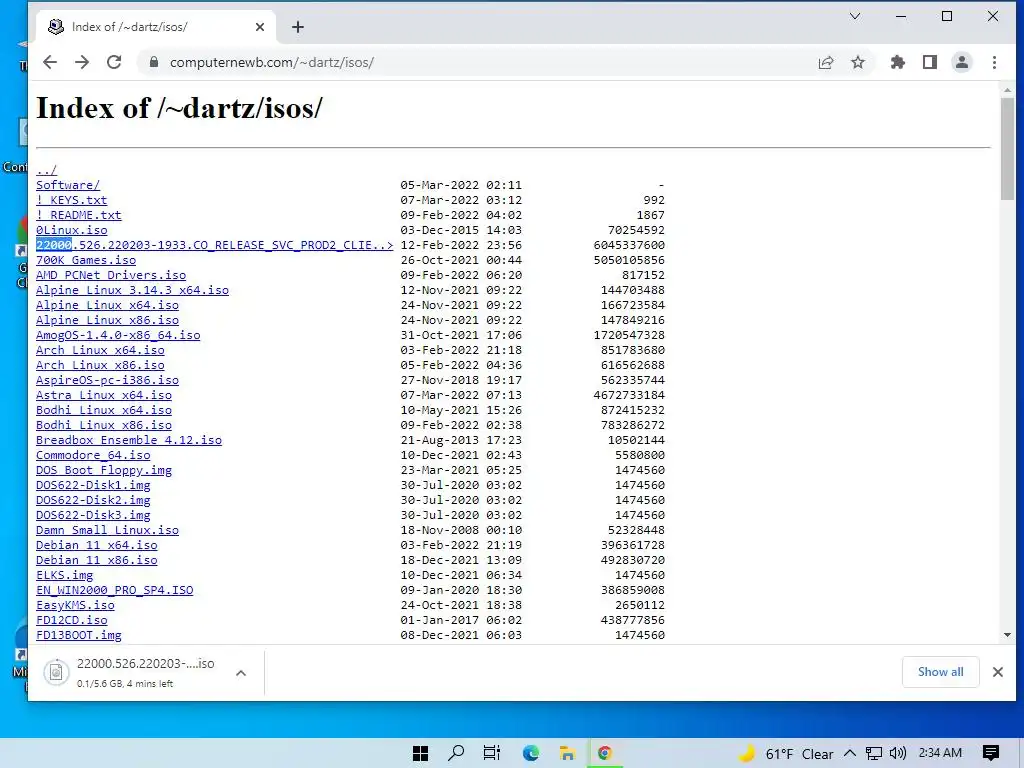Download AmogOS-1.4.0-x86_64.iso
Image resolution: width=1024 pixels, height=768 pixels.
click(x=118, y=335)
